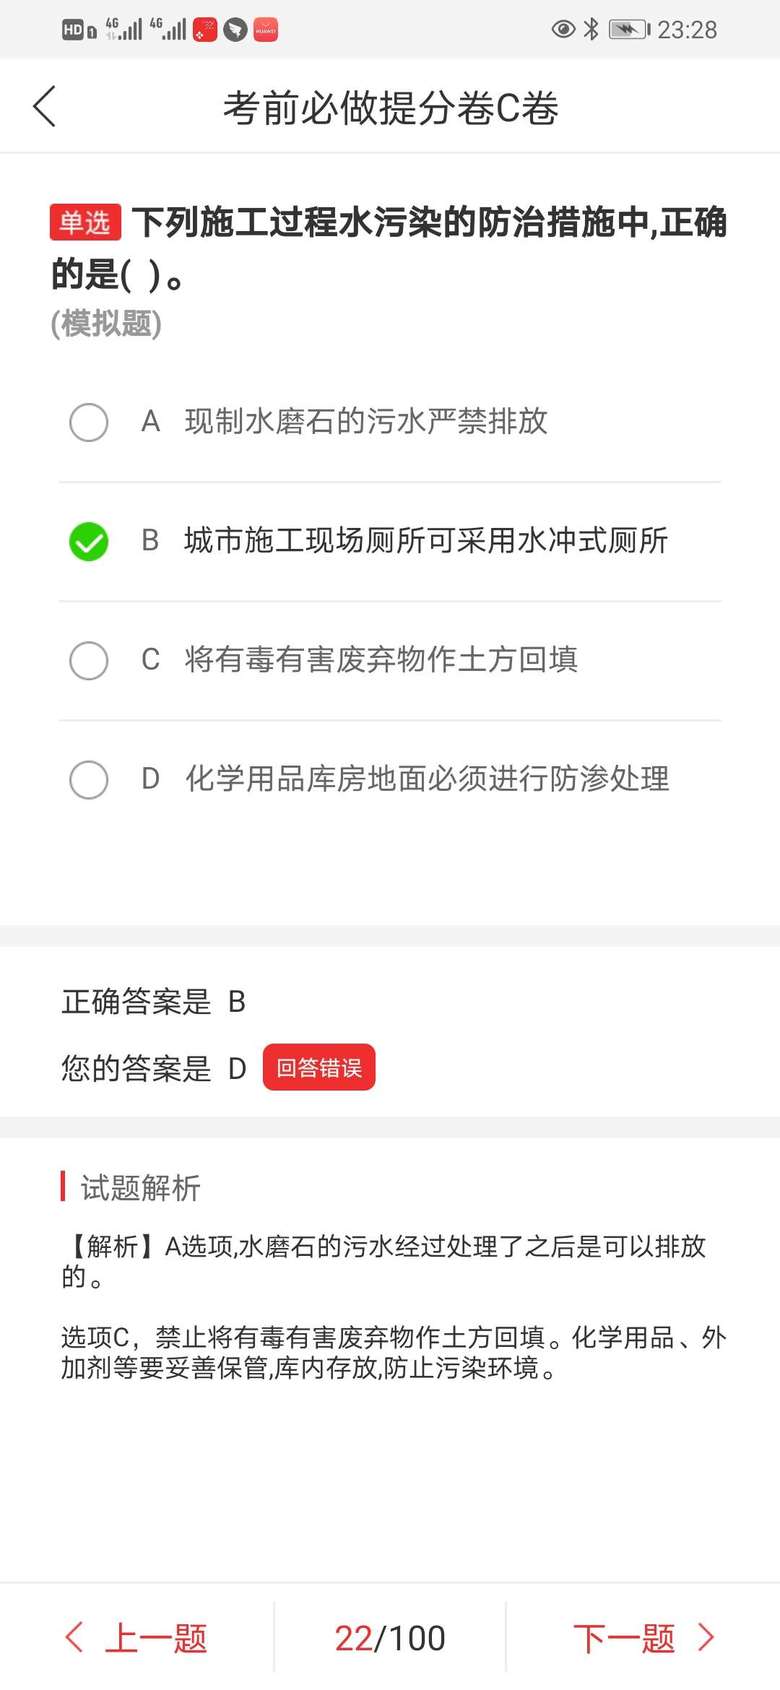Open question list from 22/100 counter
780x1690 pixels.
(390, 1638)
